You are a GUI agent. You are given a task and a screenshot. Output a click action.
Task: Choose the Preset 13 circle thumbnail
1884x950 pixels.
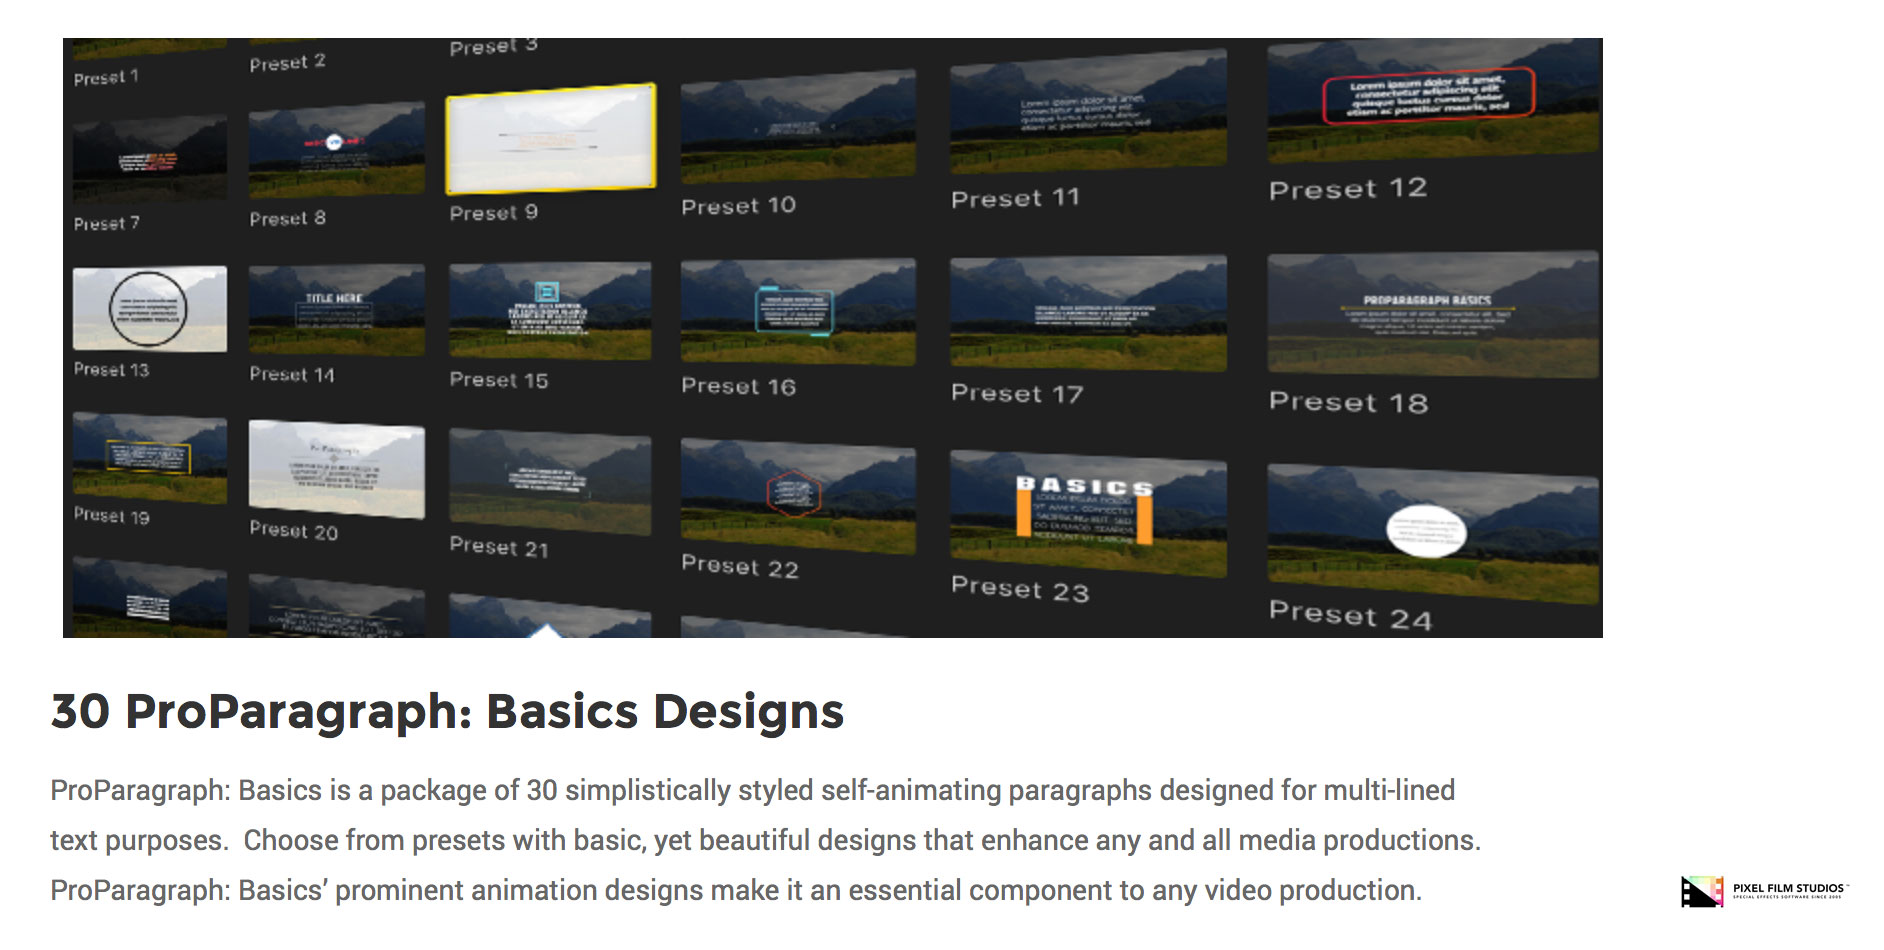[150, 308]
